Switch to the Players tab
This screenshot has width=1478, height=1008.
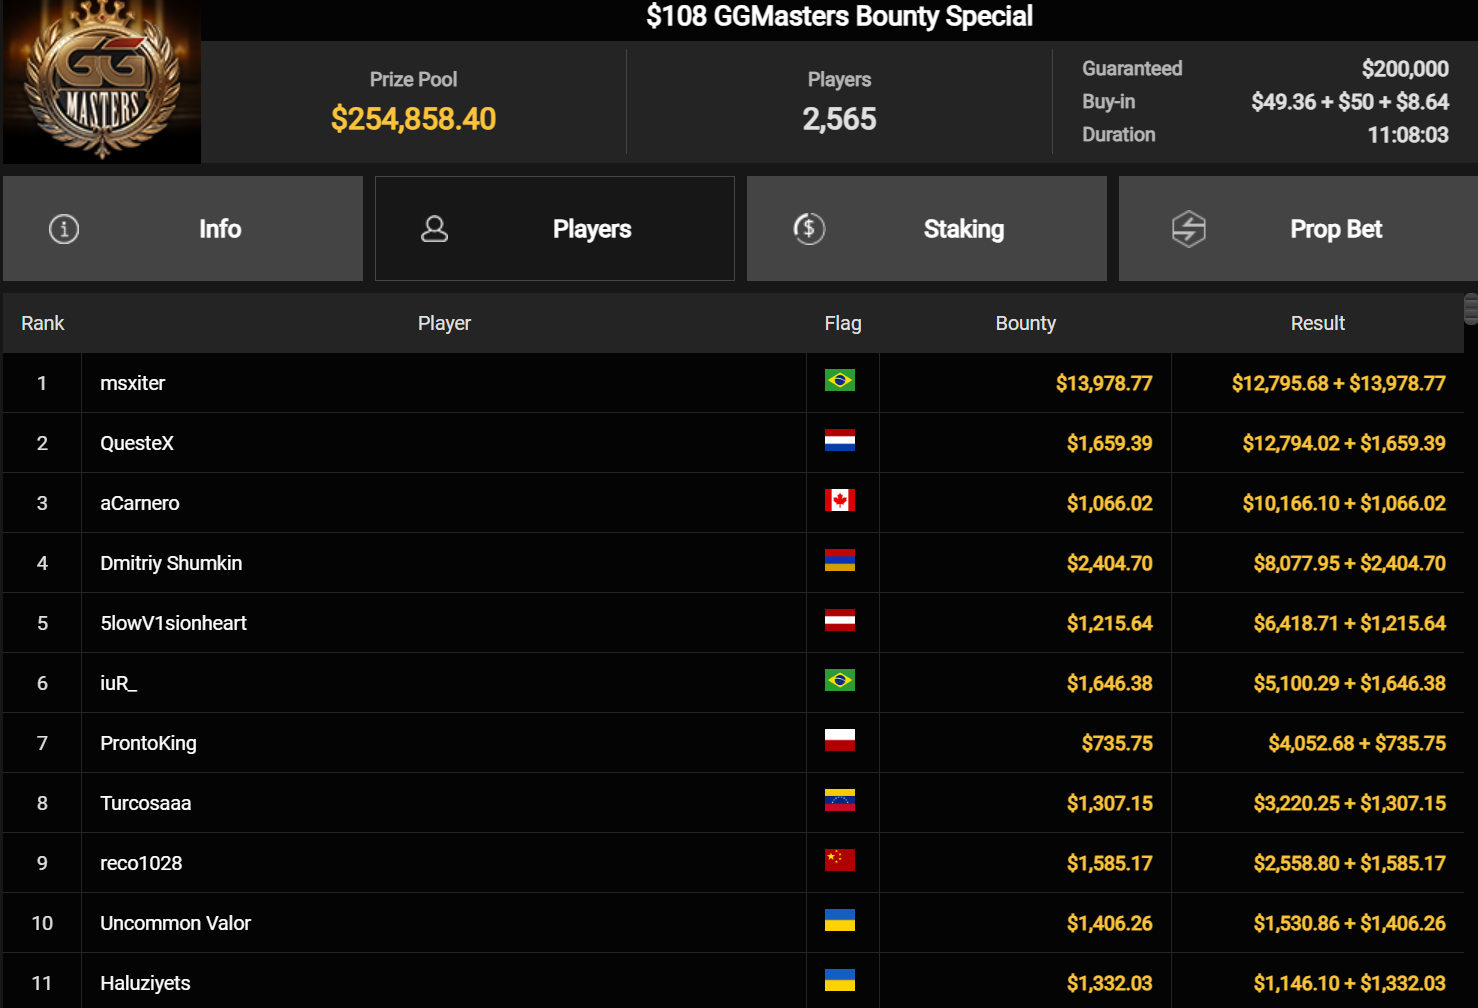coord(555,229)
